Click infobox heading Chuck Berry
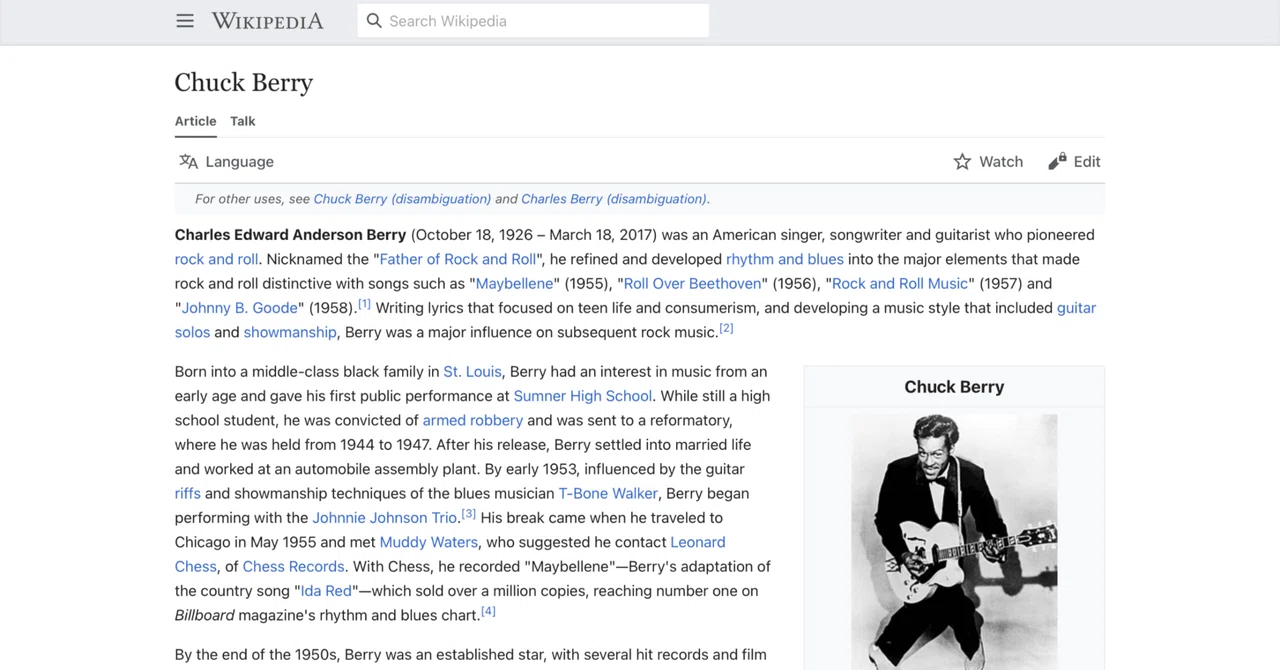This screenshot has height=670, width=1280. click(954, 387)
